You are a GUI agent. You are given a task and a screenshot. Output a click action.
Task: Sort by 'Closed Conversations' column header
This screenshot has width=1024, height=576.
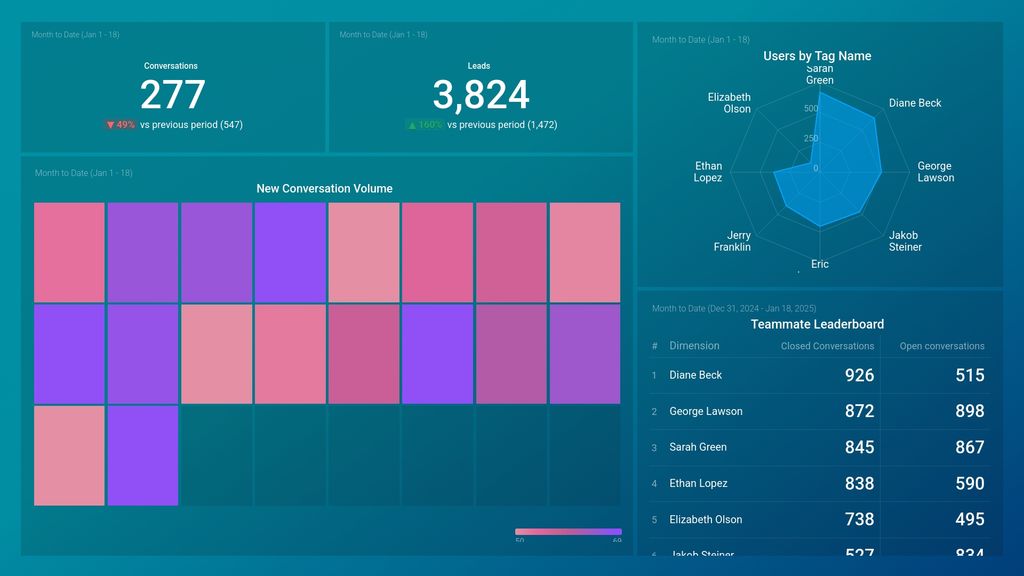(827, 346)
